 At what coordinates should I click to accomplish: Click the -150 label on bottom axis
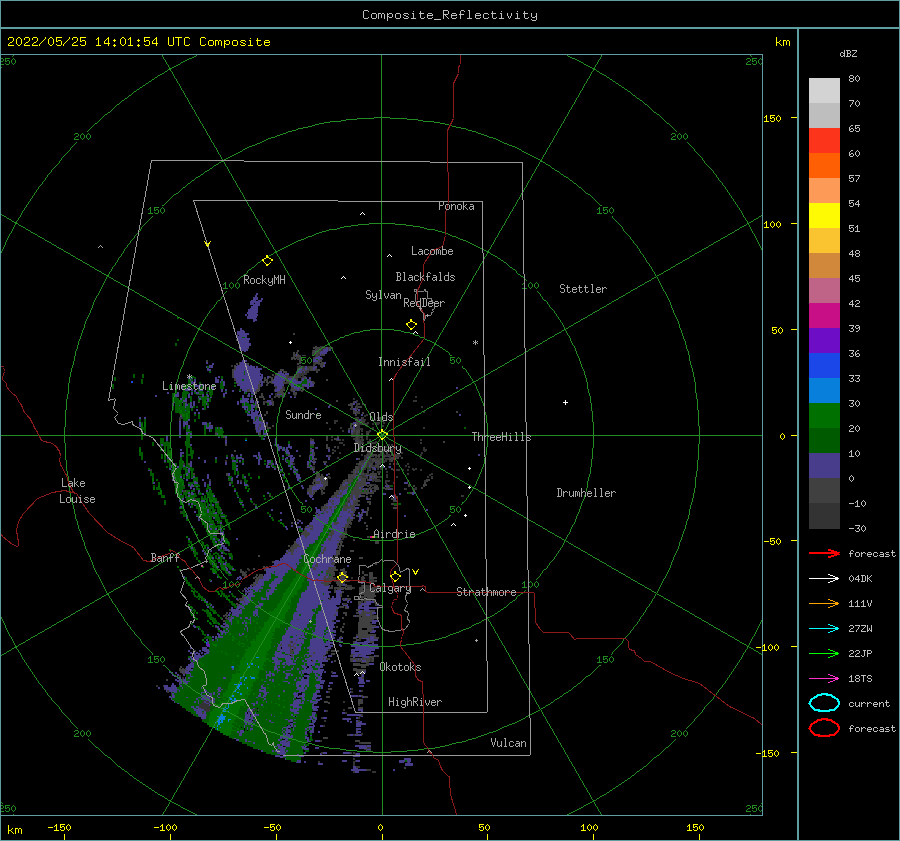59,827
